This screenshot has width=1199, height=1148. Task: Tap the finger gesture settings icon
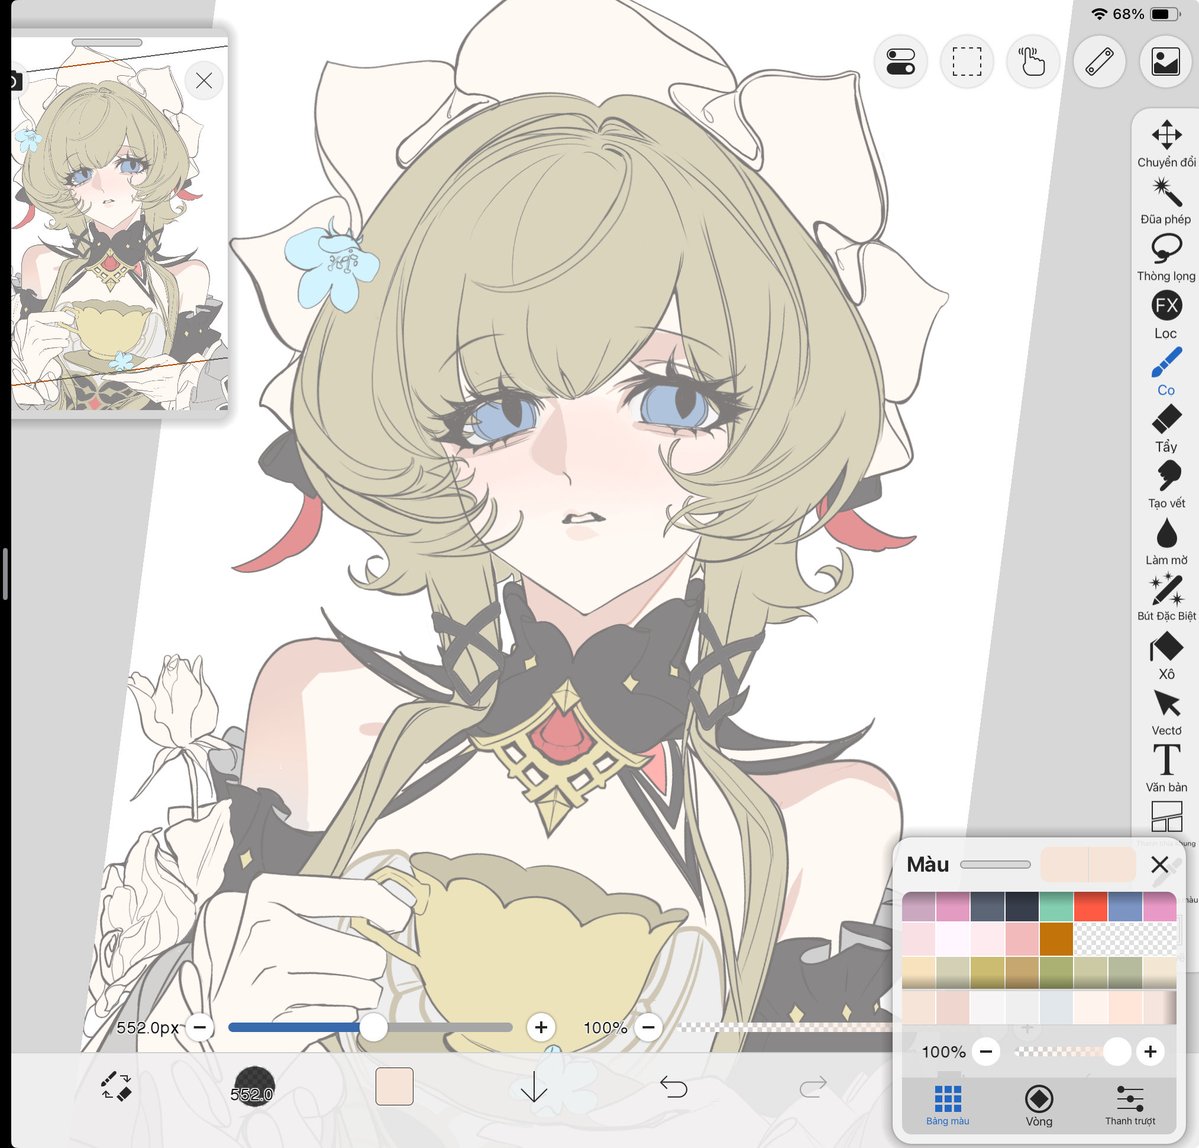click(x=1032, y=61)
